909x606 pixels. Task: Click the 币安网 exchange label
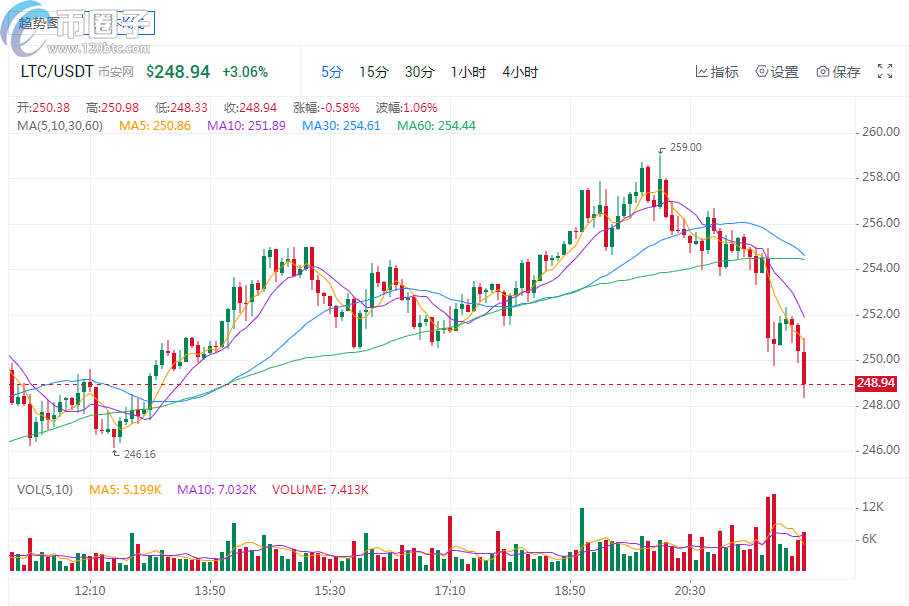(x=116, y=72)
